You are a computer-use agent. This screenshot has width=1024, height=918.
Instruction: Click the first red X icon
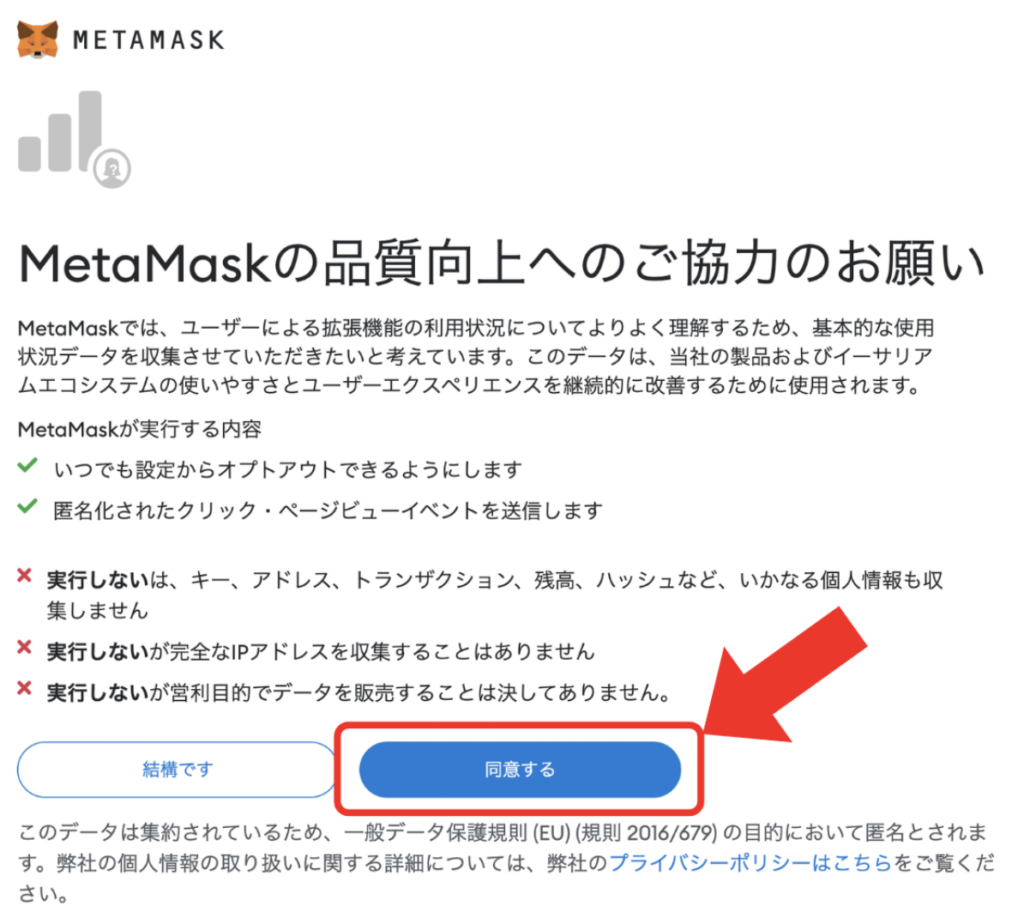click(24, 575)
